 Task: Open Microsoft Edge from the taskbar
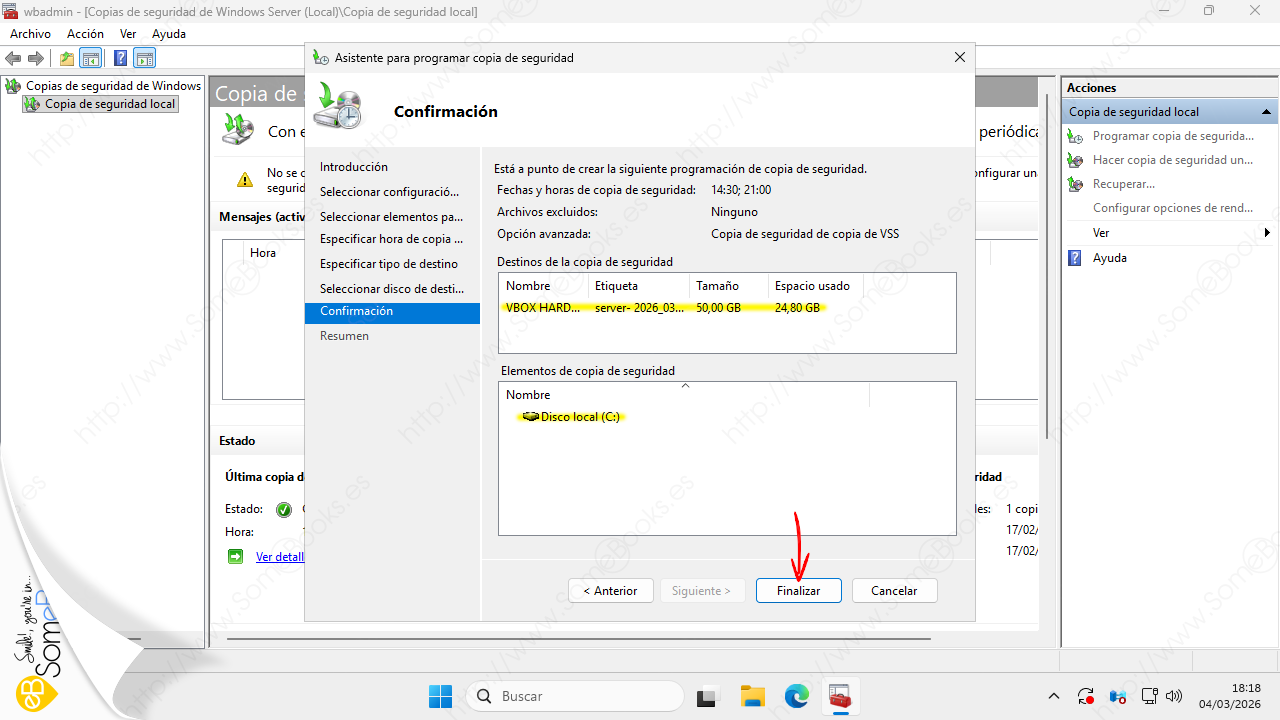796,696
